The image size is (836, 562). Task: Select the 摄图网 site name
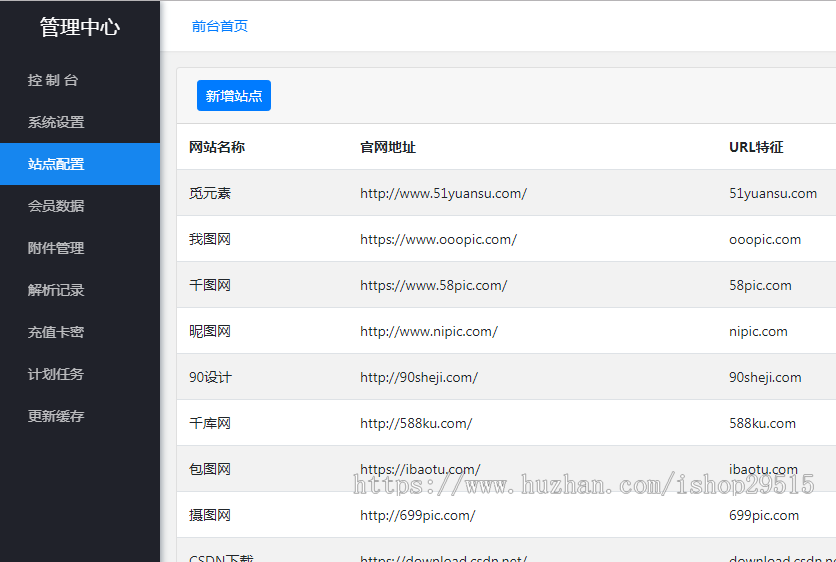[210, 515]
